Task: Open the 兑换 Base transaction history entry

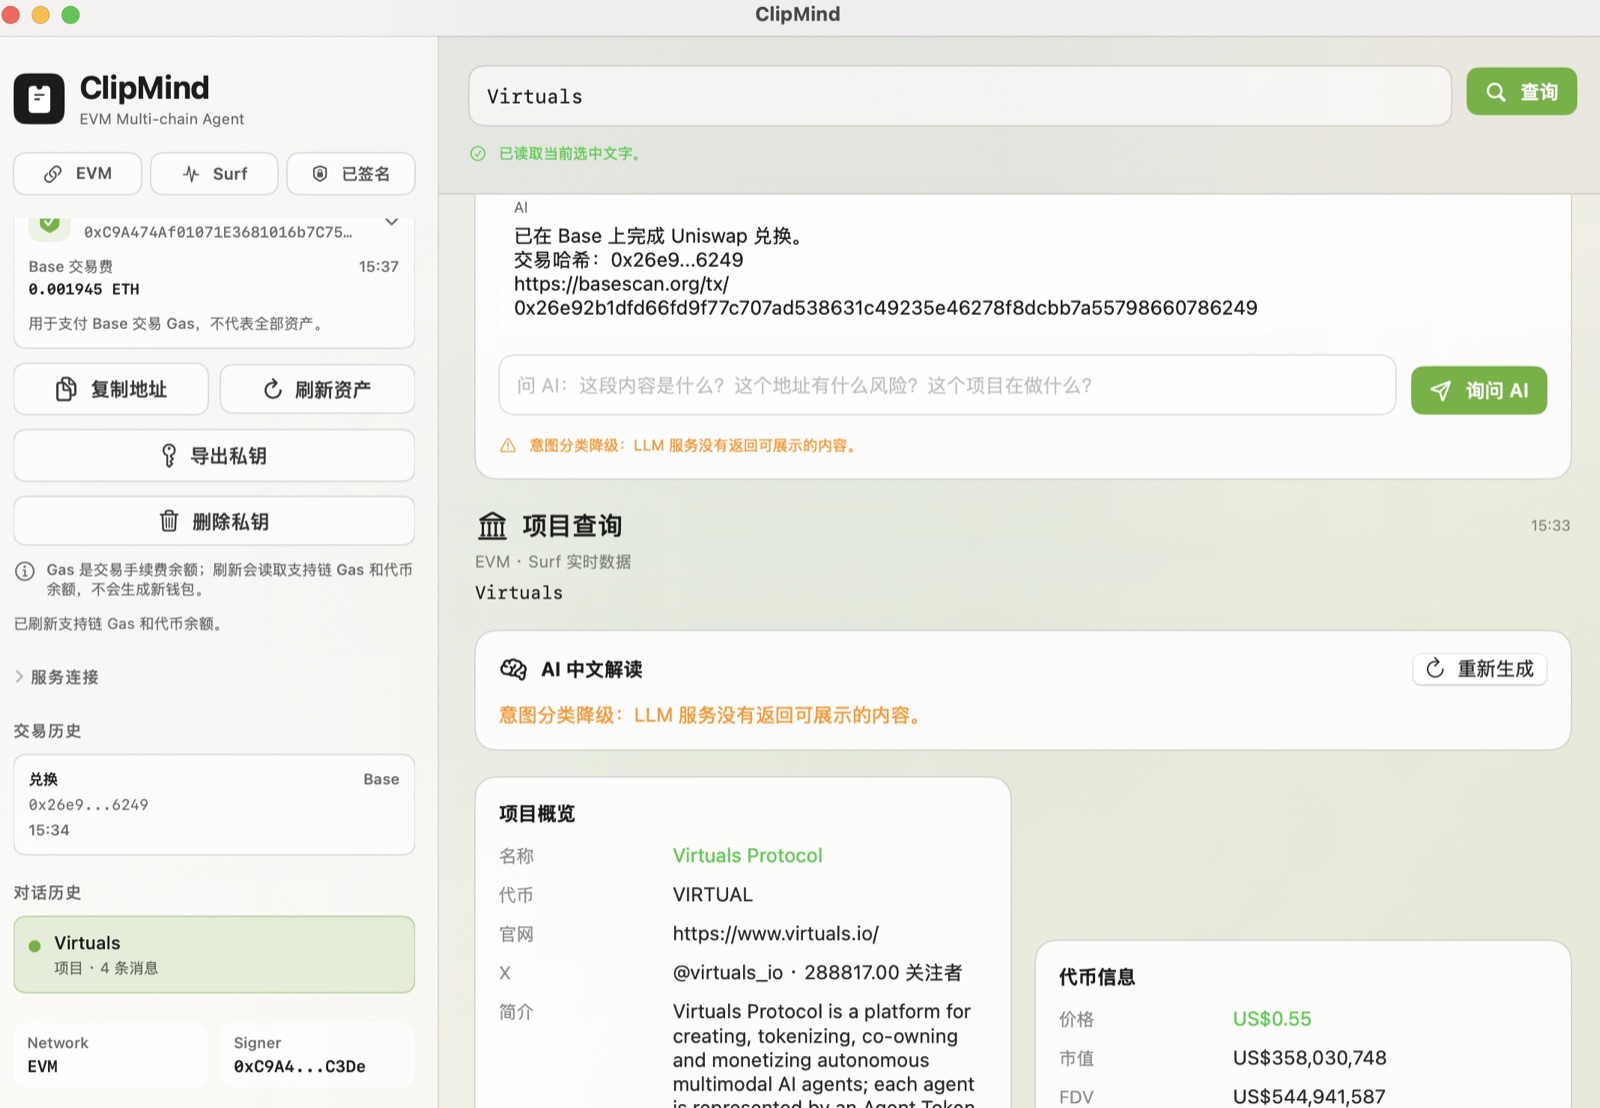Action: pyautogui.click(x=214, y=805)
